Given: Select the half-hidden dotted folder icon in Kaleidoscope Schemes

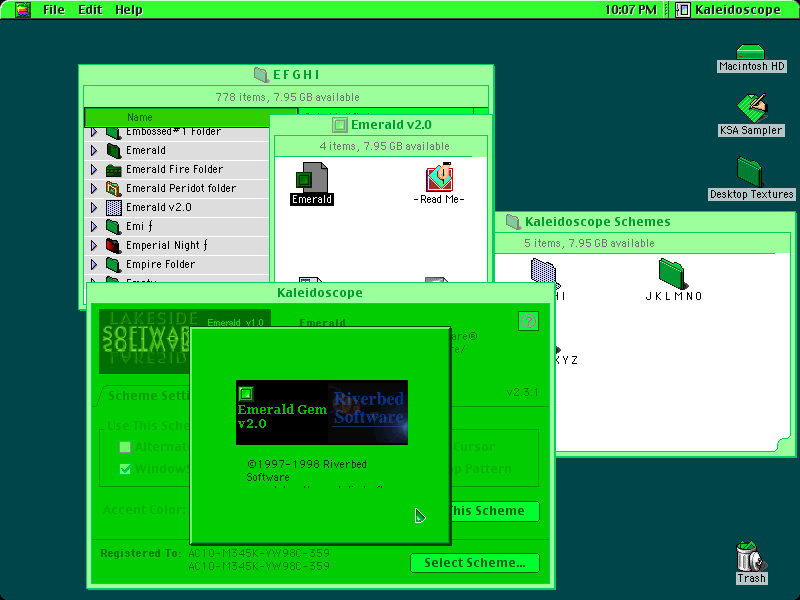Looking at the screenshot, I should coord(543,272).
